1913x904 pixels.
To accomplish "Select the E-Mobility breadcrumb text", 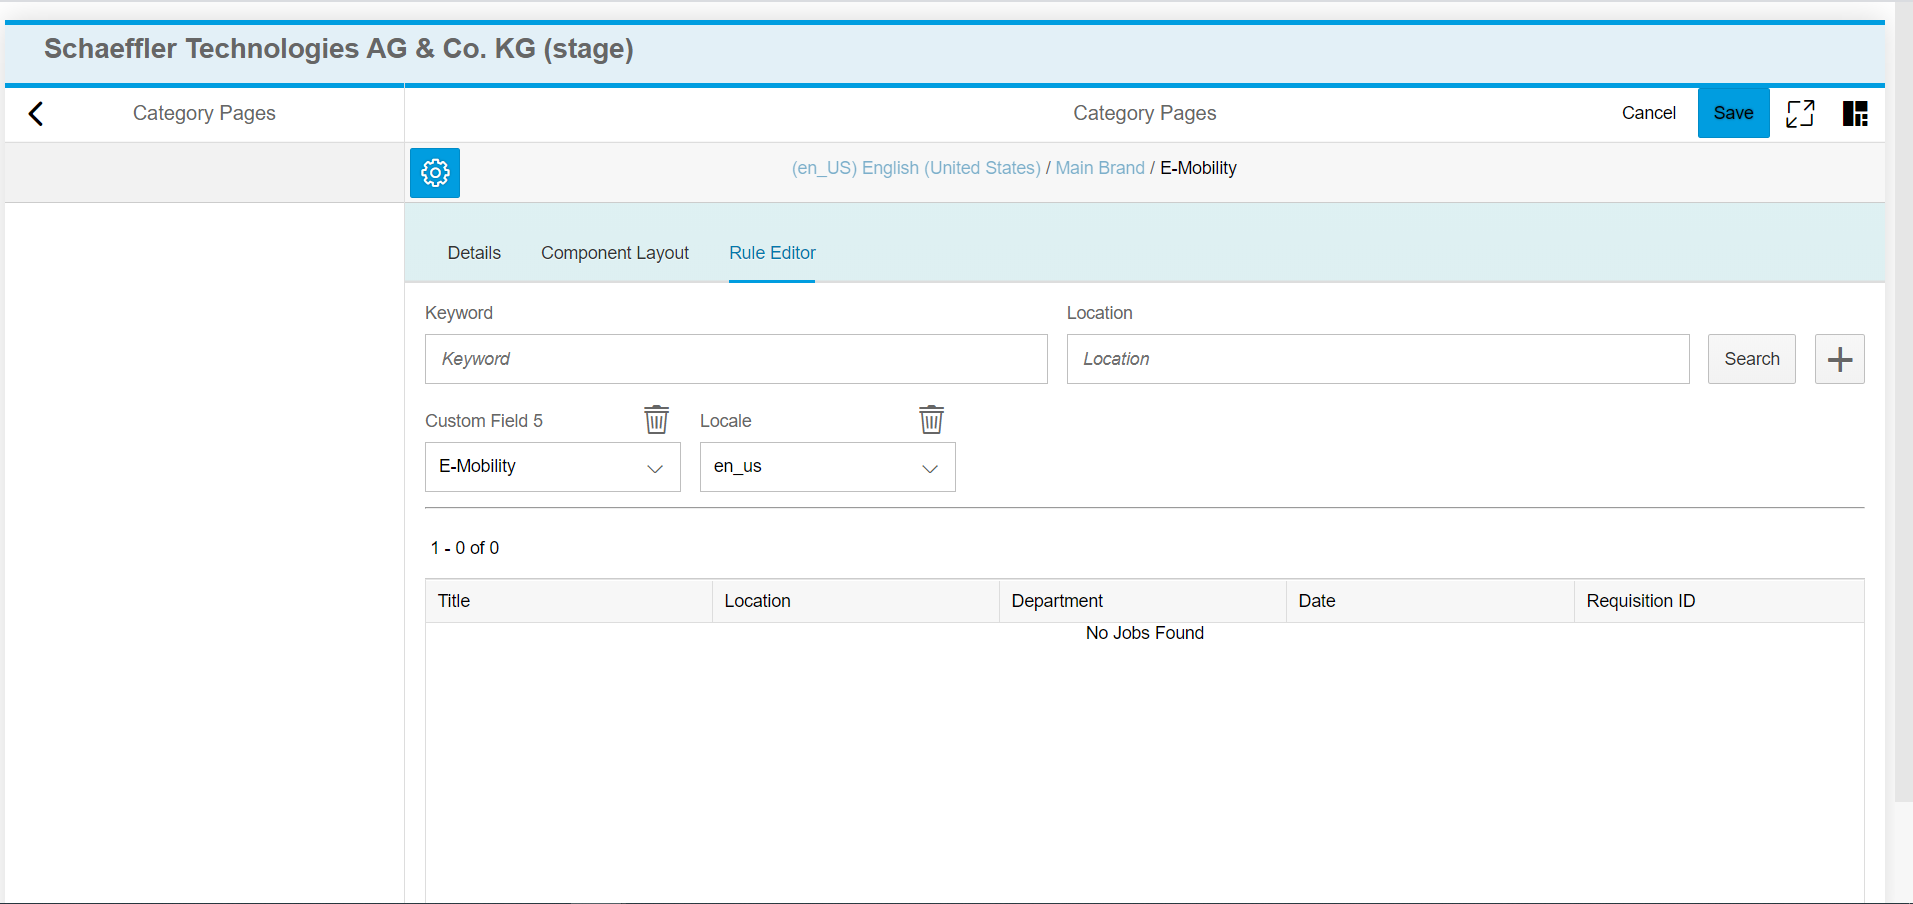I will pos(1198,168).
